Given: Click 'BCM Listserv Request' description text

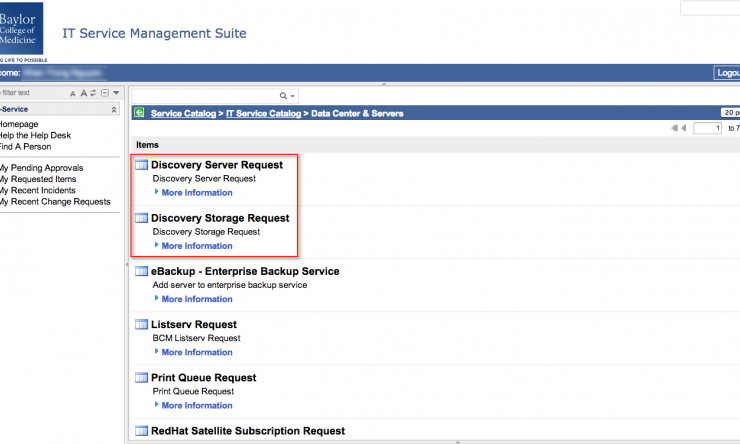Looking at the screenshot, I should pyautogui.click(x=196, y=338).
